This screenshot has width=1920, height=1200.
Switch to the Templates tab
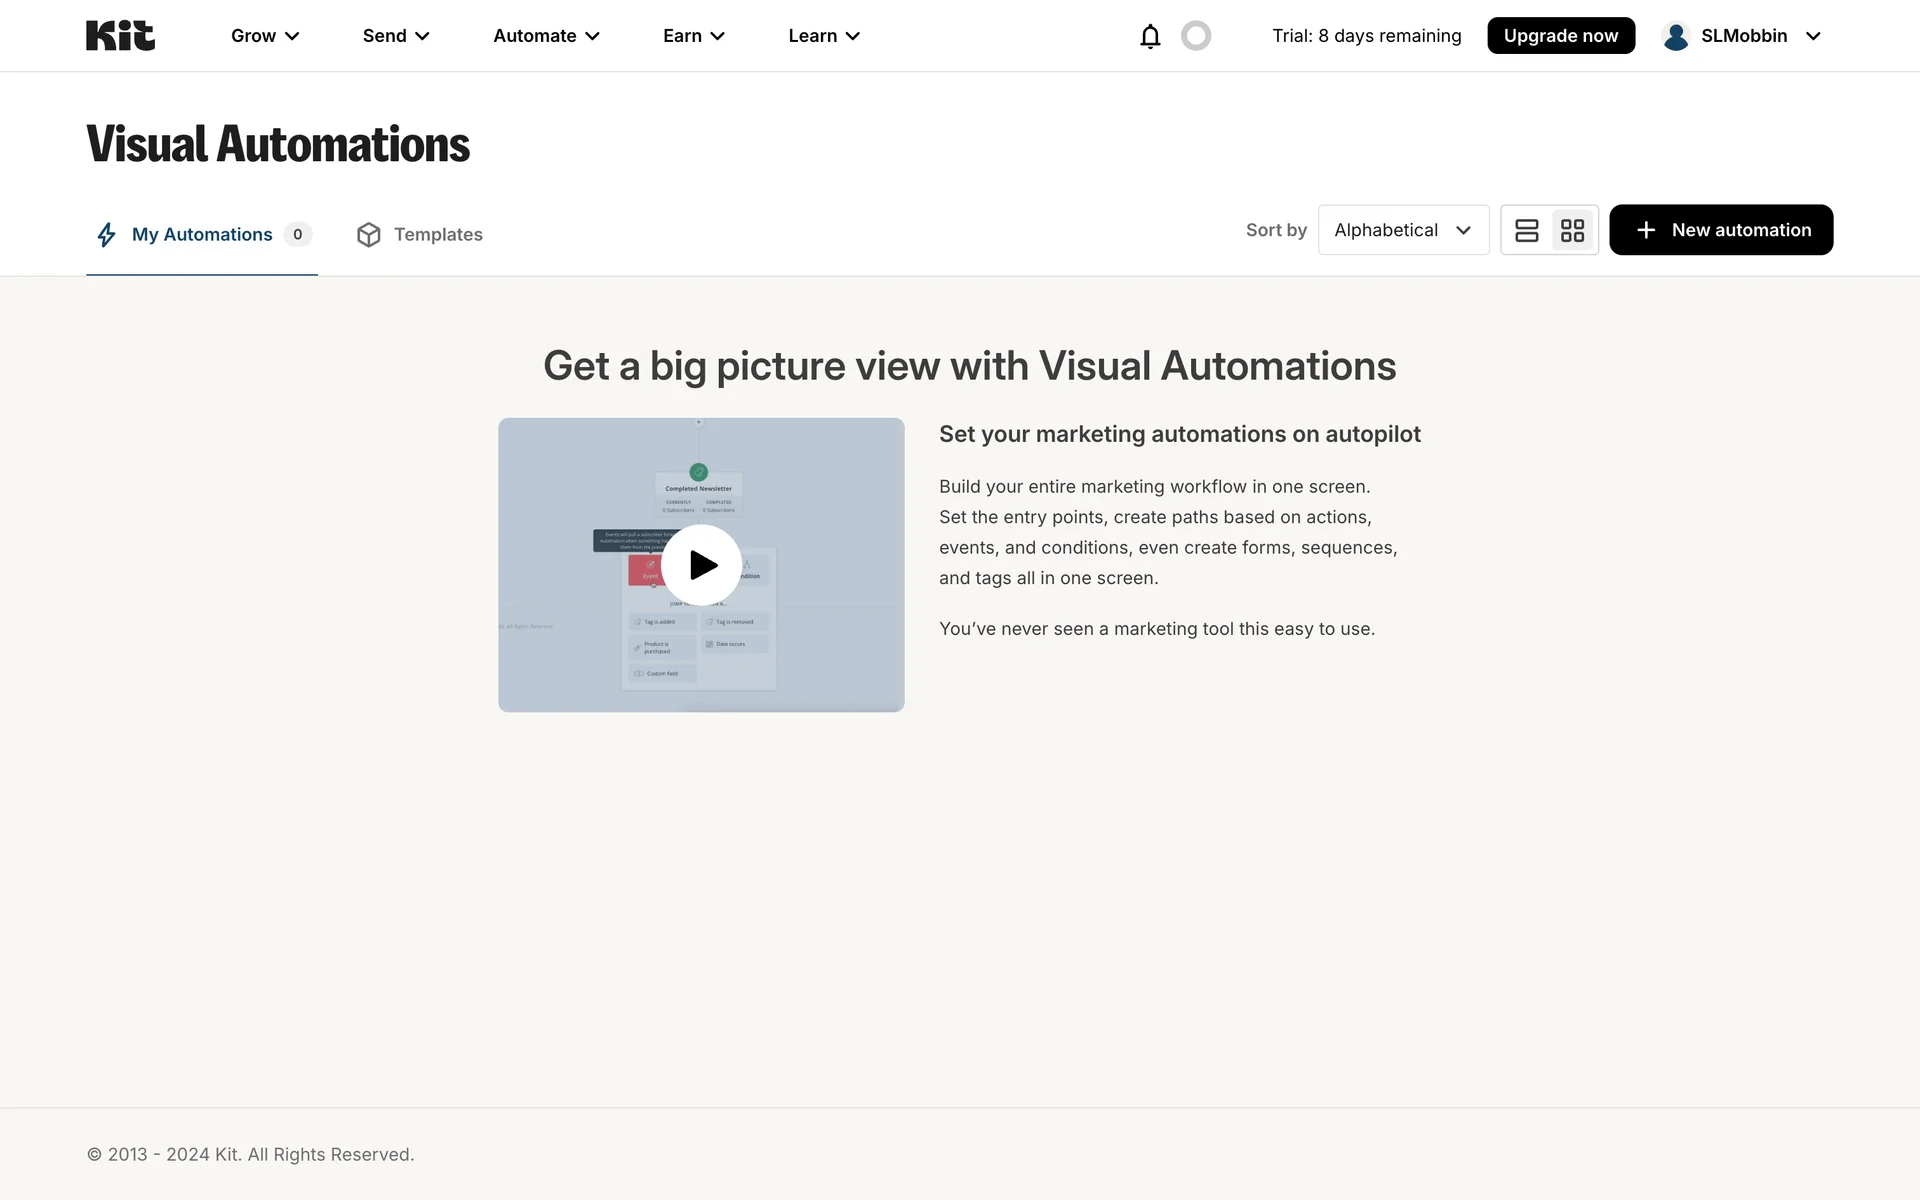437,234
